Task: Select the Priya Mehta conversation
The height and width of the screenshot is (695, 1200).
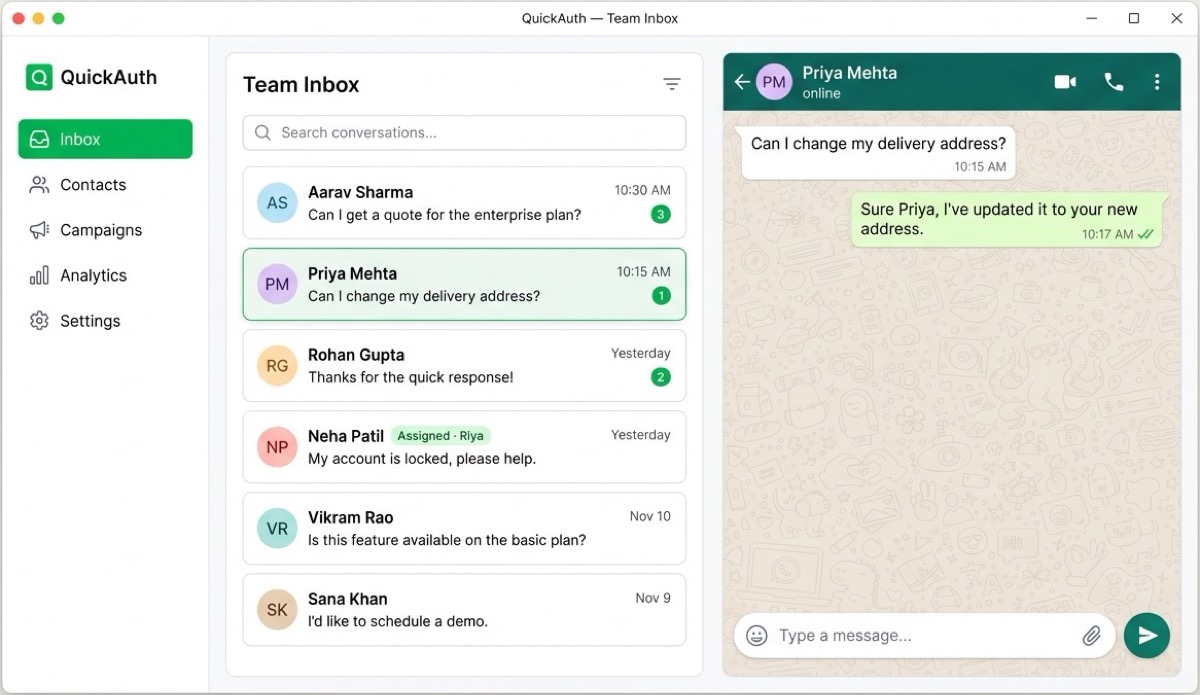Action: coord(464,284)
